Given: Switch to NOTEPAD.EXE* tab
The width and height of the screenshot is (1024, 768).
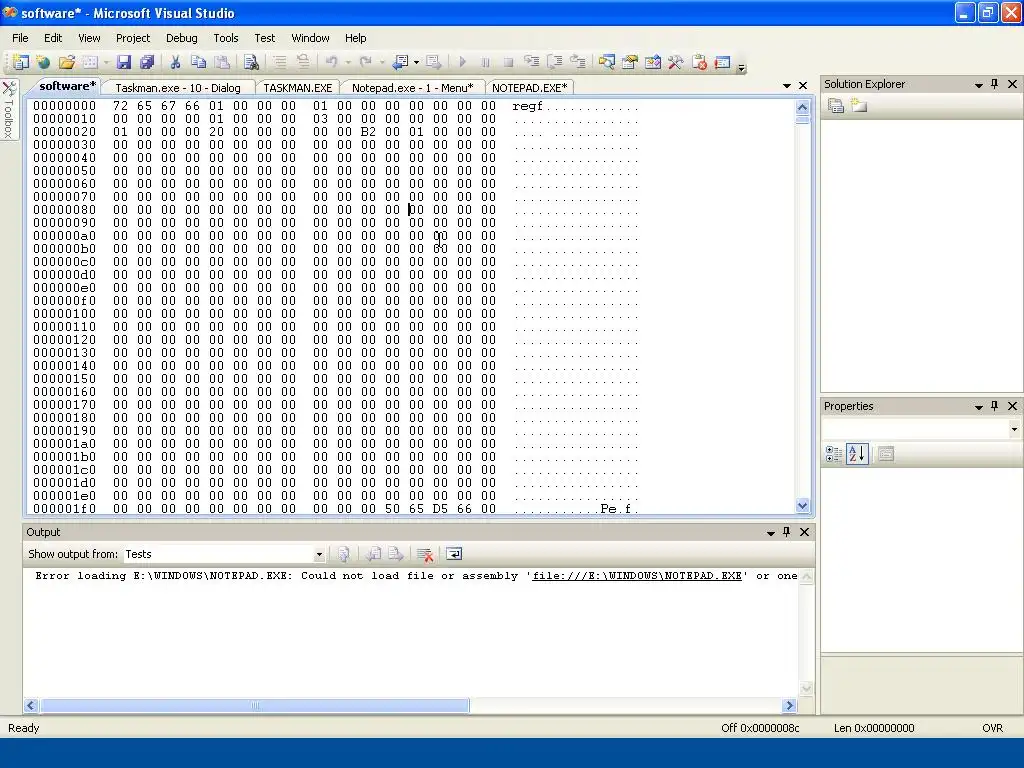Looking at the screenshot, I should [530, 88].
